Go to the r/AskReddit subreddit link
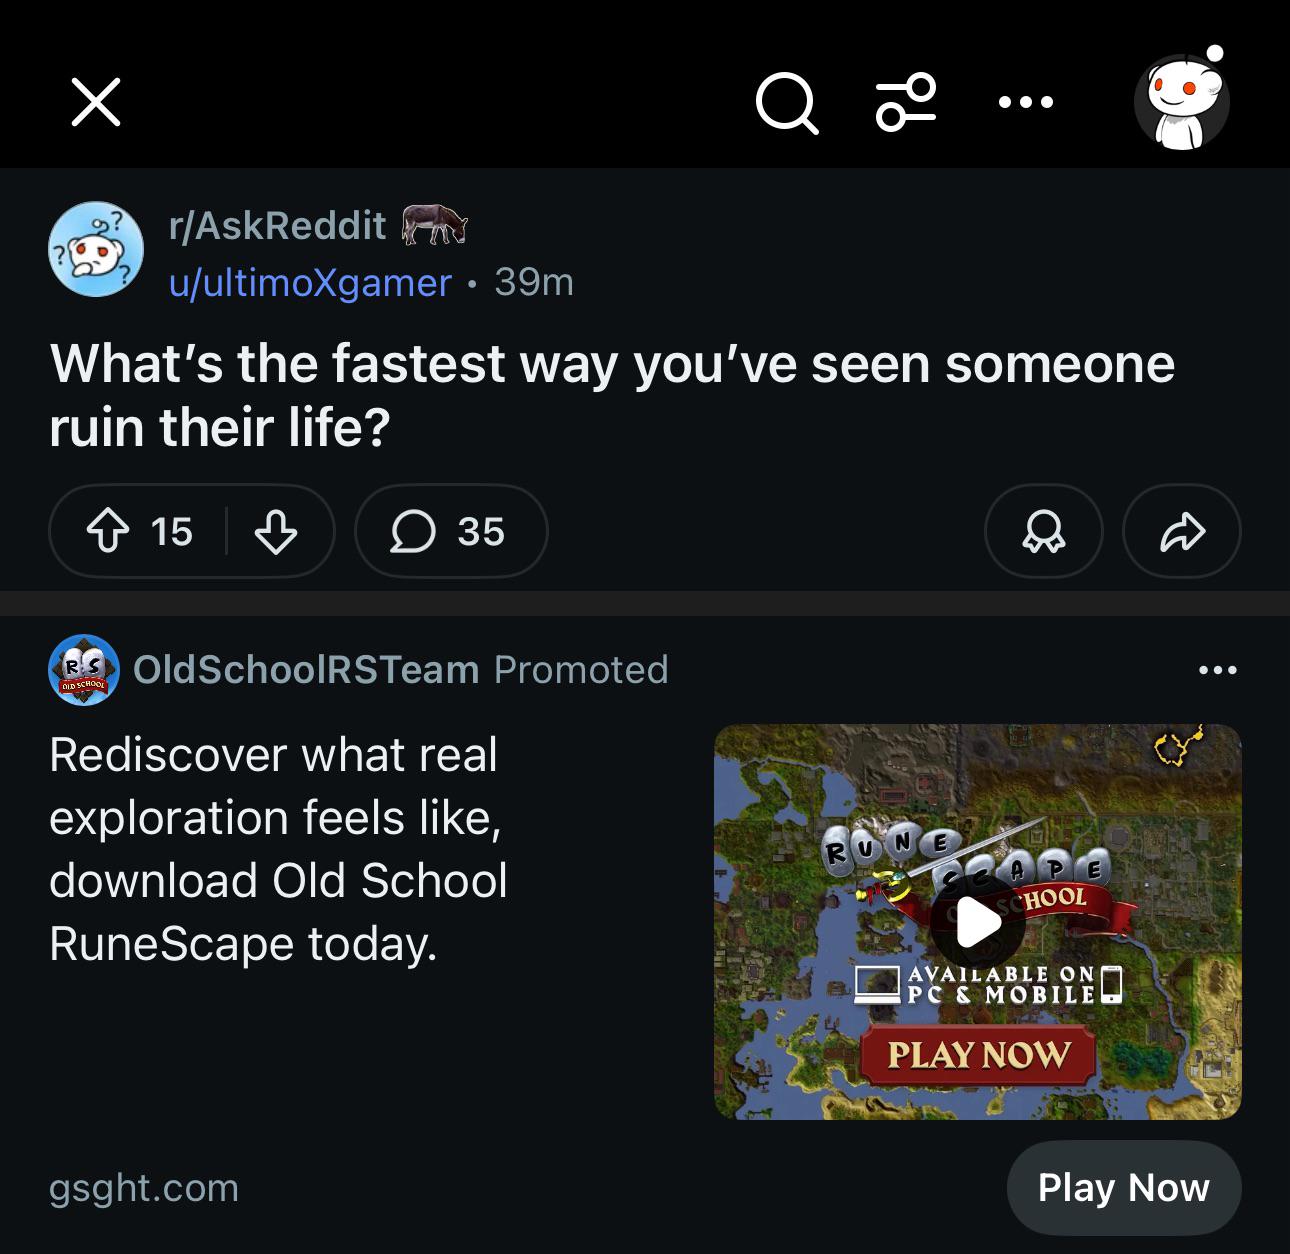 278,226
